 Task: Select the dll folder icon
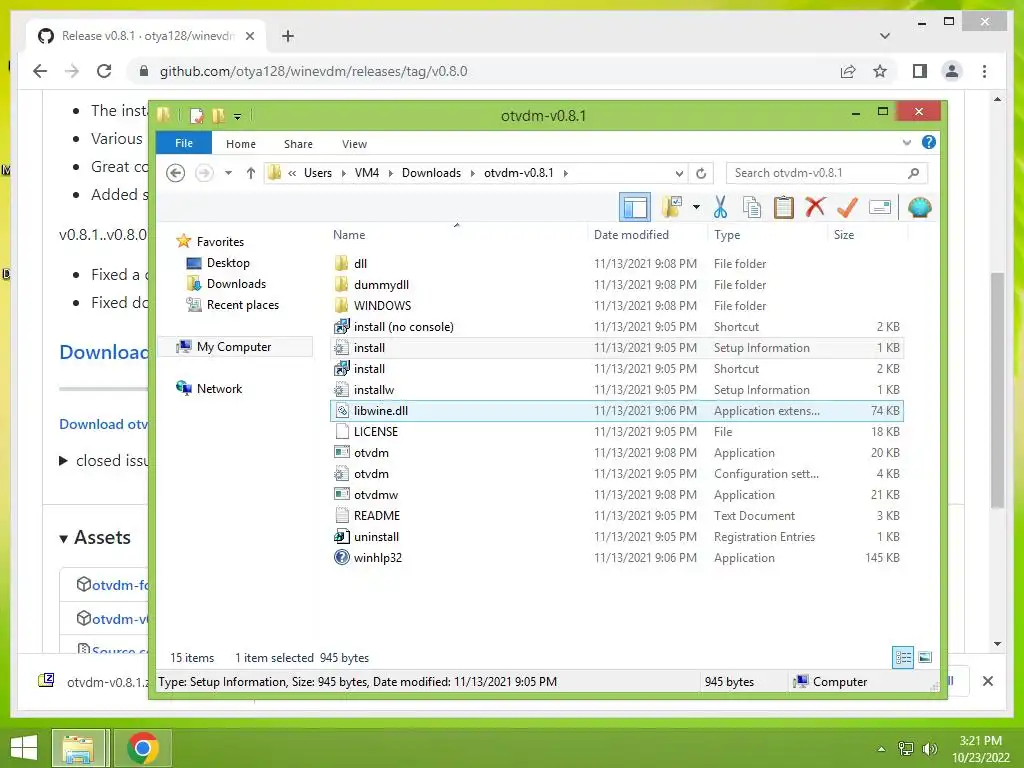[341, 263]
